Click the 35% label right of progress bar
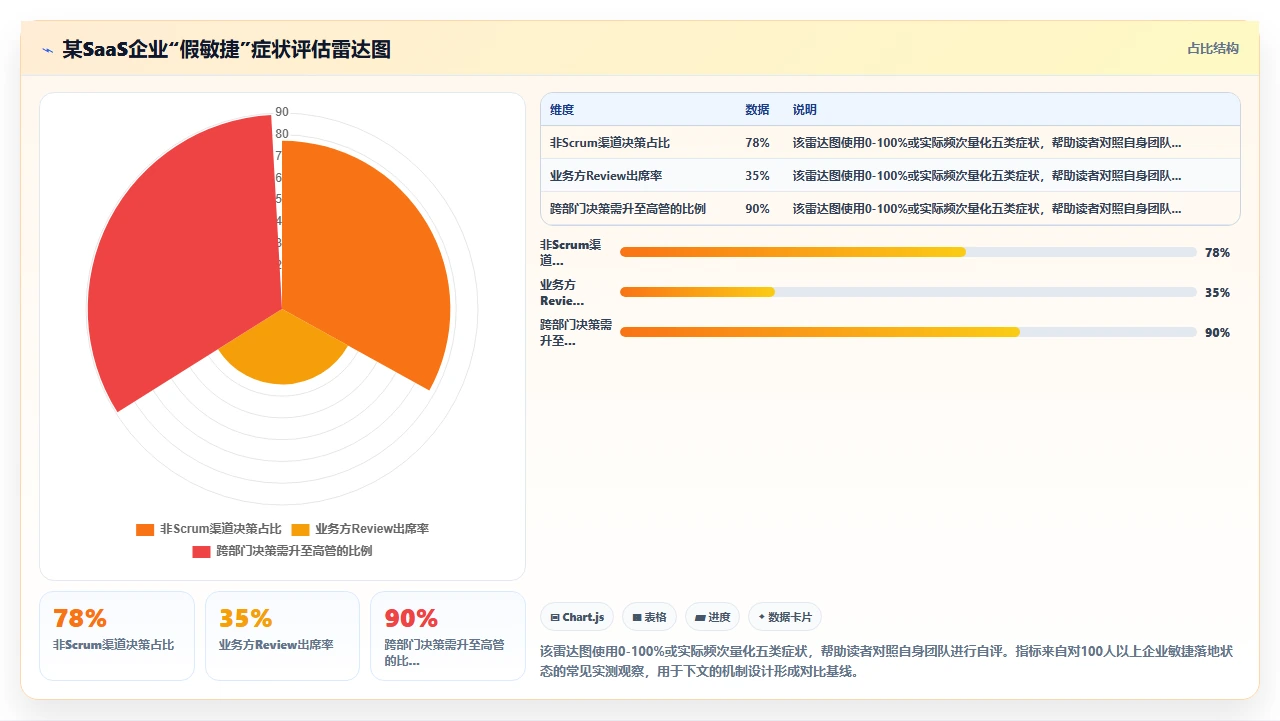 pyautogui.click(x=1217, y=293)
